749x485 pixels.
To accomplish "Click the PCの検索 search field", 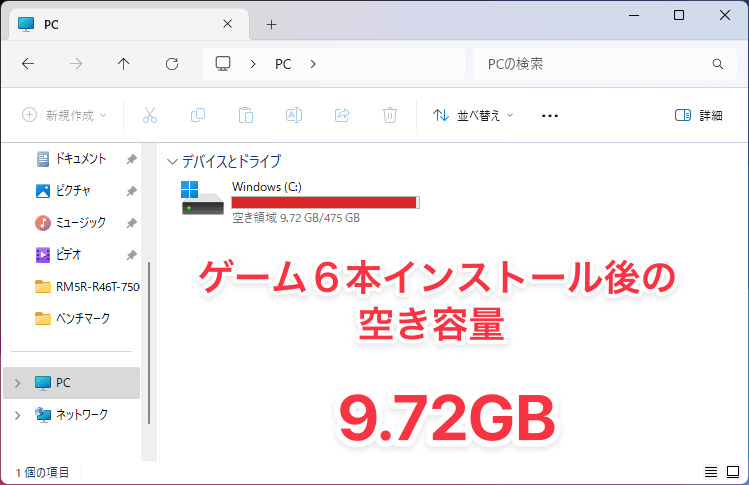I will pyautogui.click(x=605, y=64).
